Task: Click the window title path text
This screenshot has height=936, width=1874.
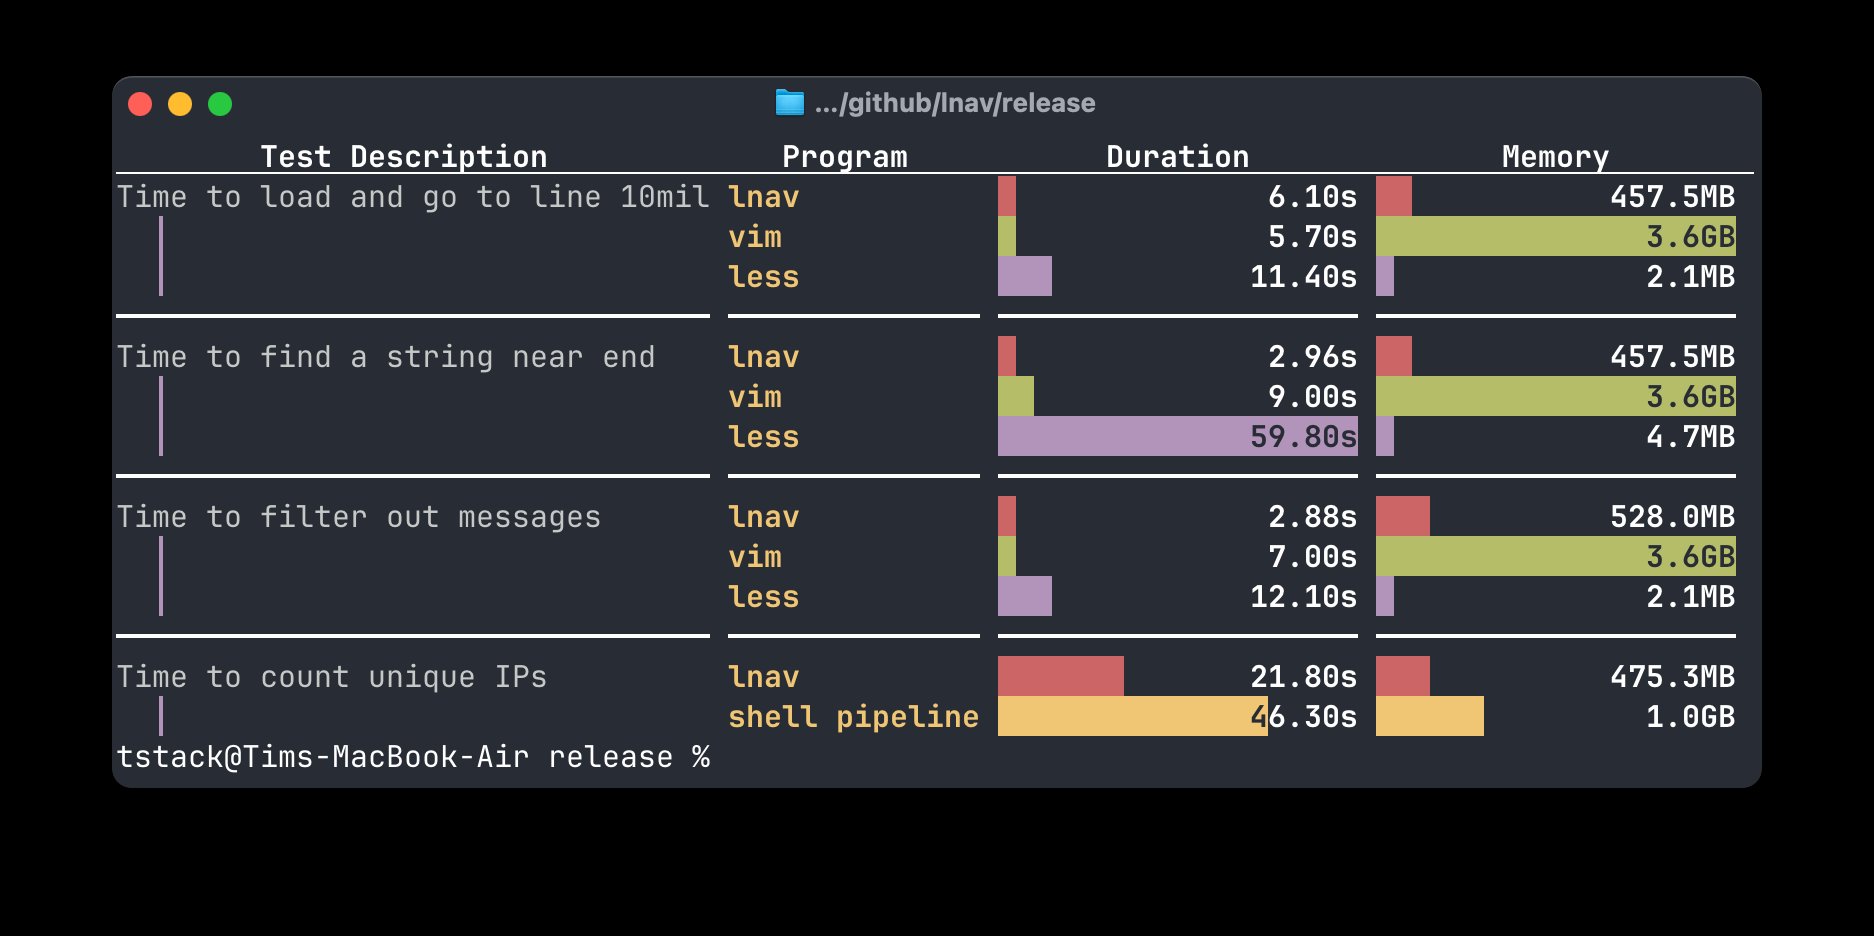Action: 954,103
